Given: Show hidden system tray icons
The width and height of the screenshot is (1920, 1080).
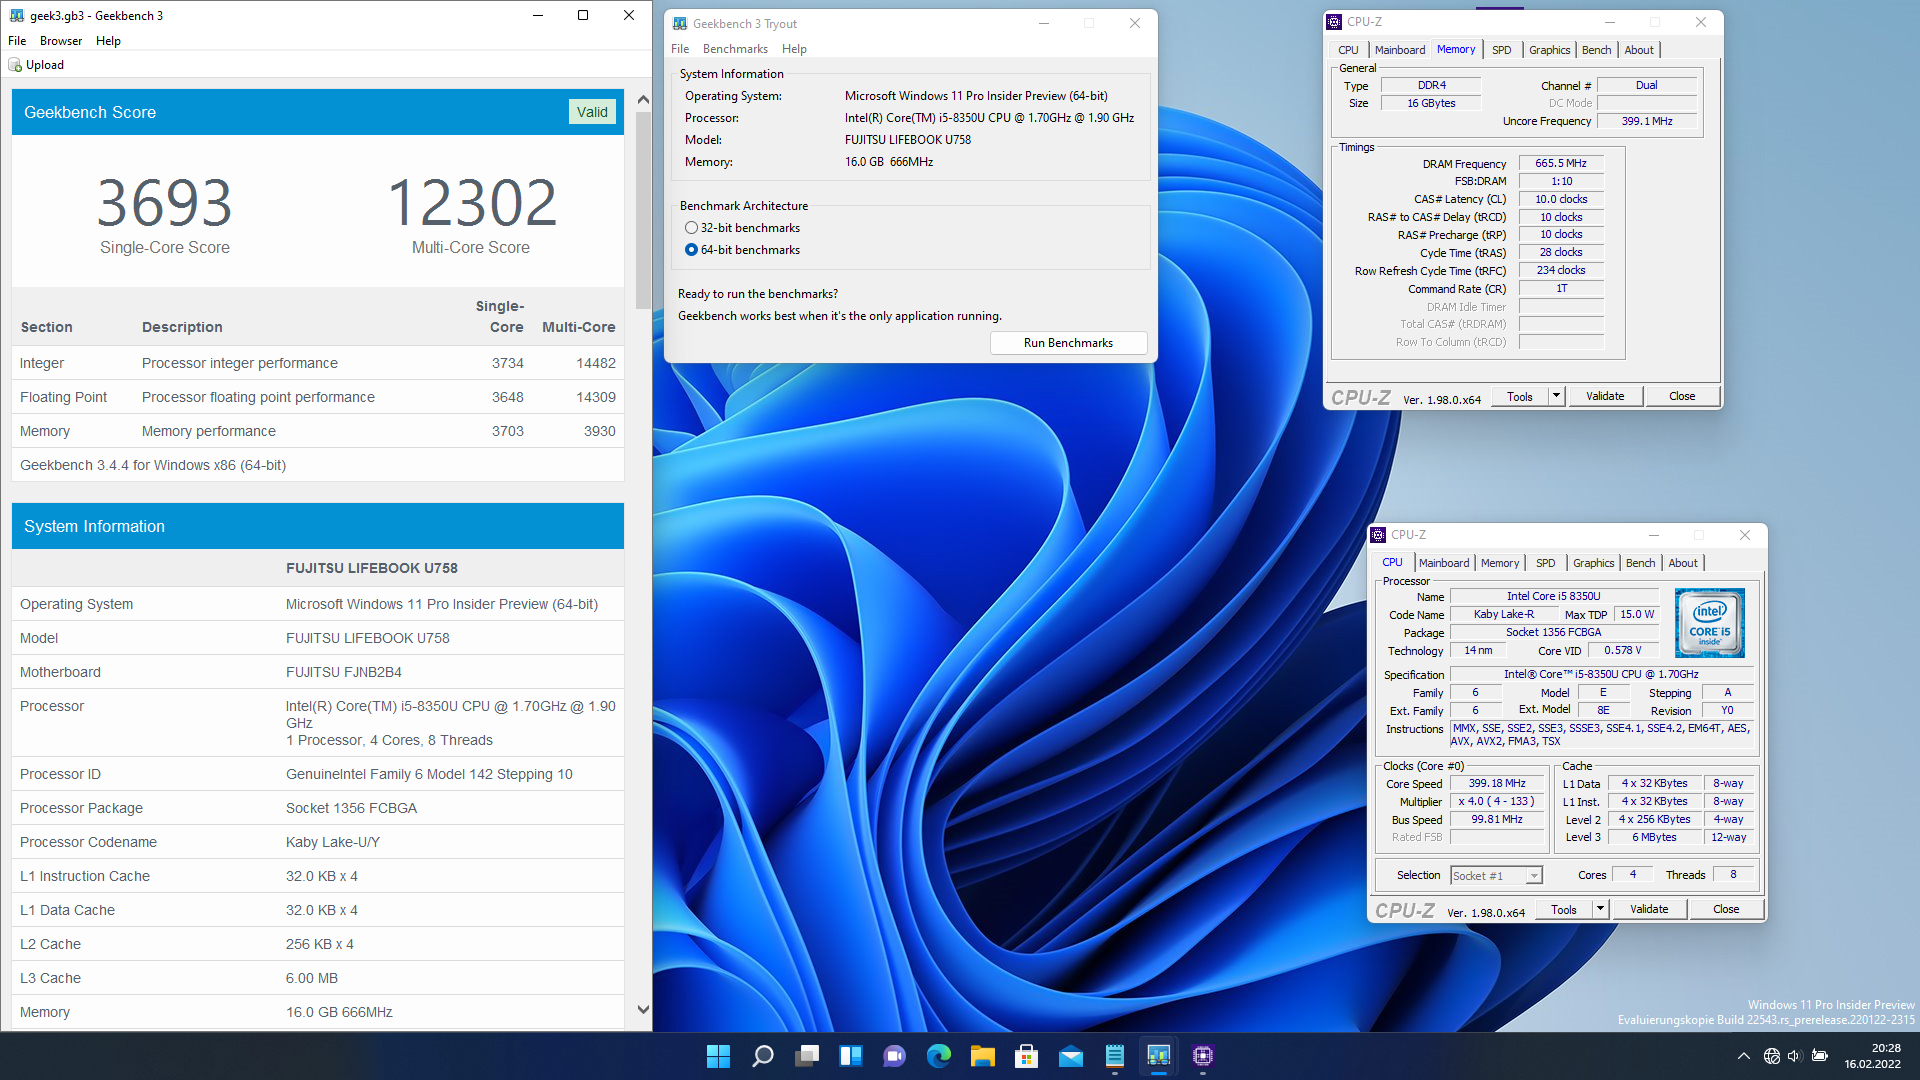Looking at the screenshot, I should (x=1744, y=1056).
